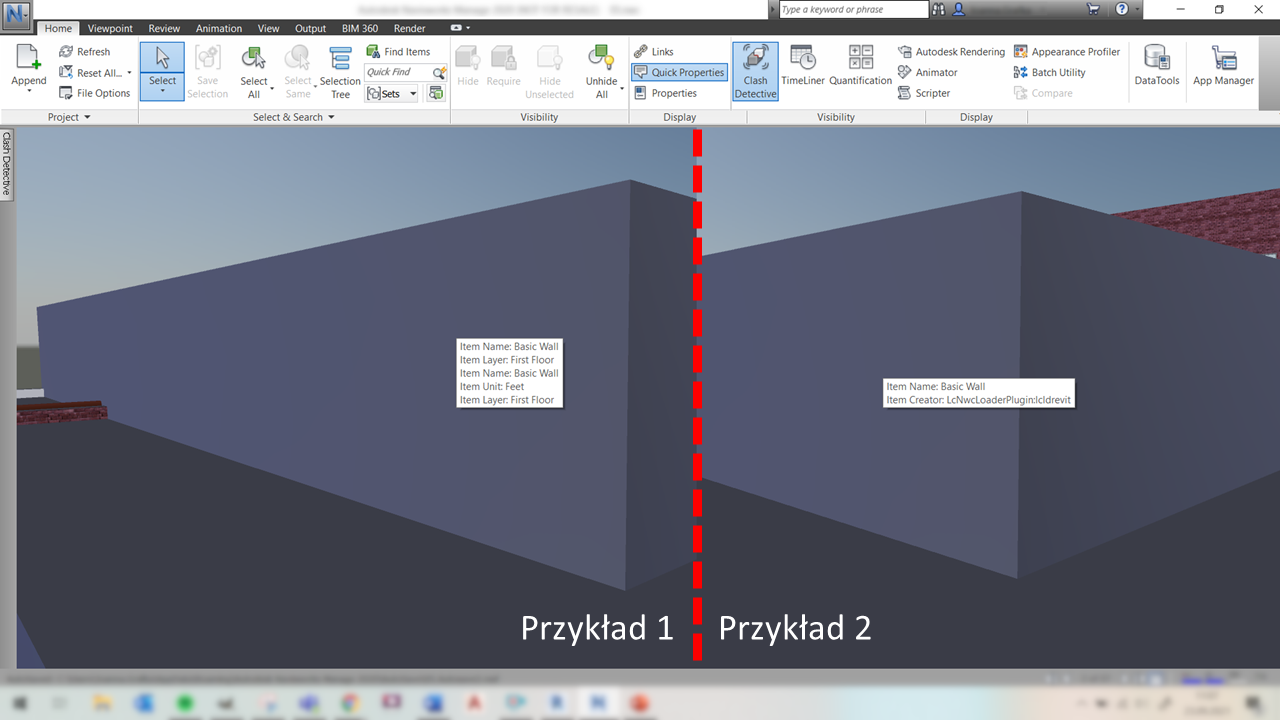This screenshot has width=1280, height=720.
Task: Open Autodesk Rendering panel
Action: (951, 52)
